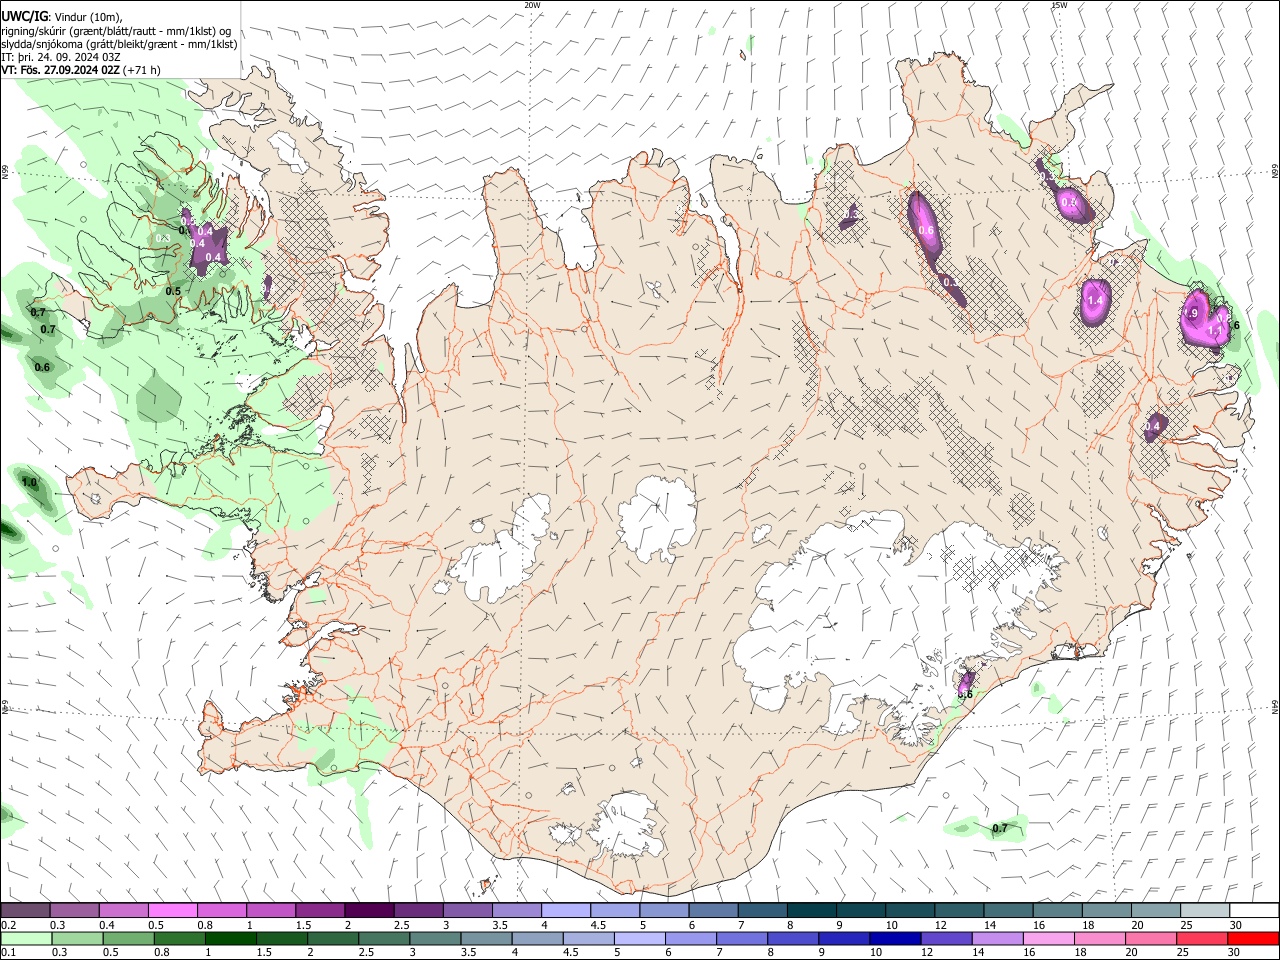Click the darkest purple swatch in the top legend row
Viewport: 1280px width, 960px height.
pyautogui.click(x=368, y=911)
